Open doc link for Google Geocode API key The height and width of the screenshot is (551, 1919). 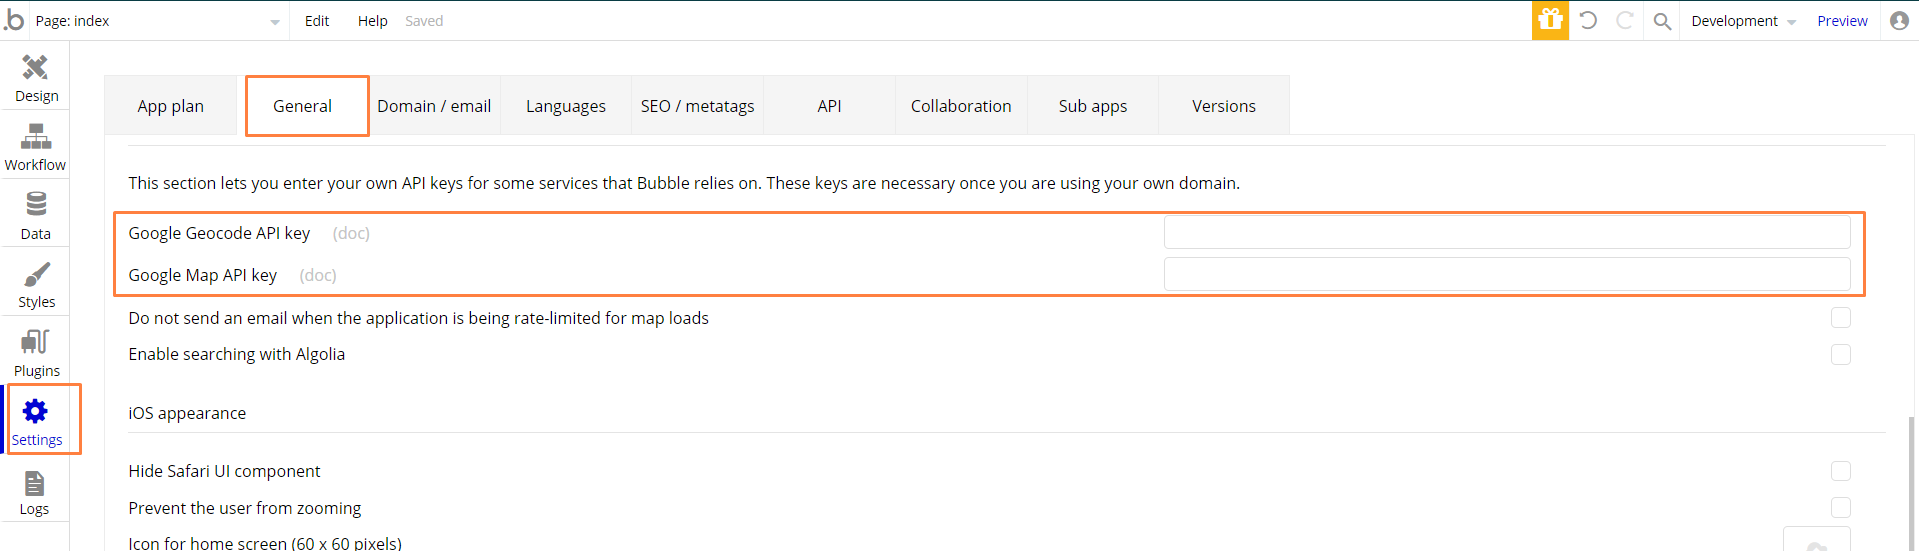pos(351,233)
